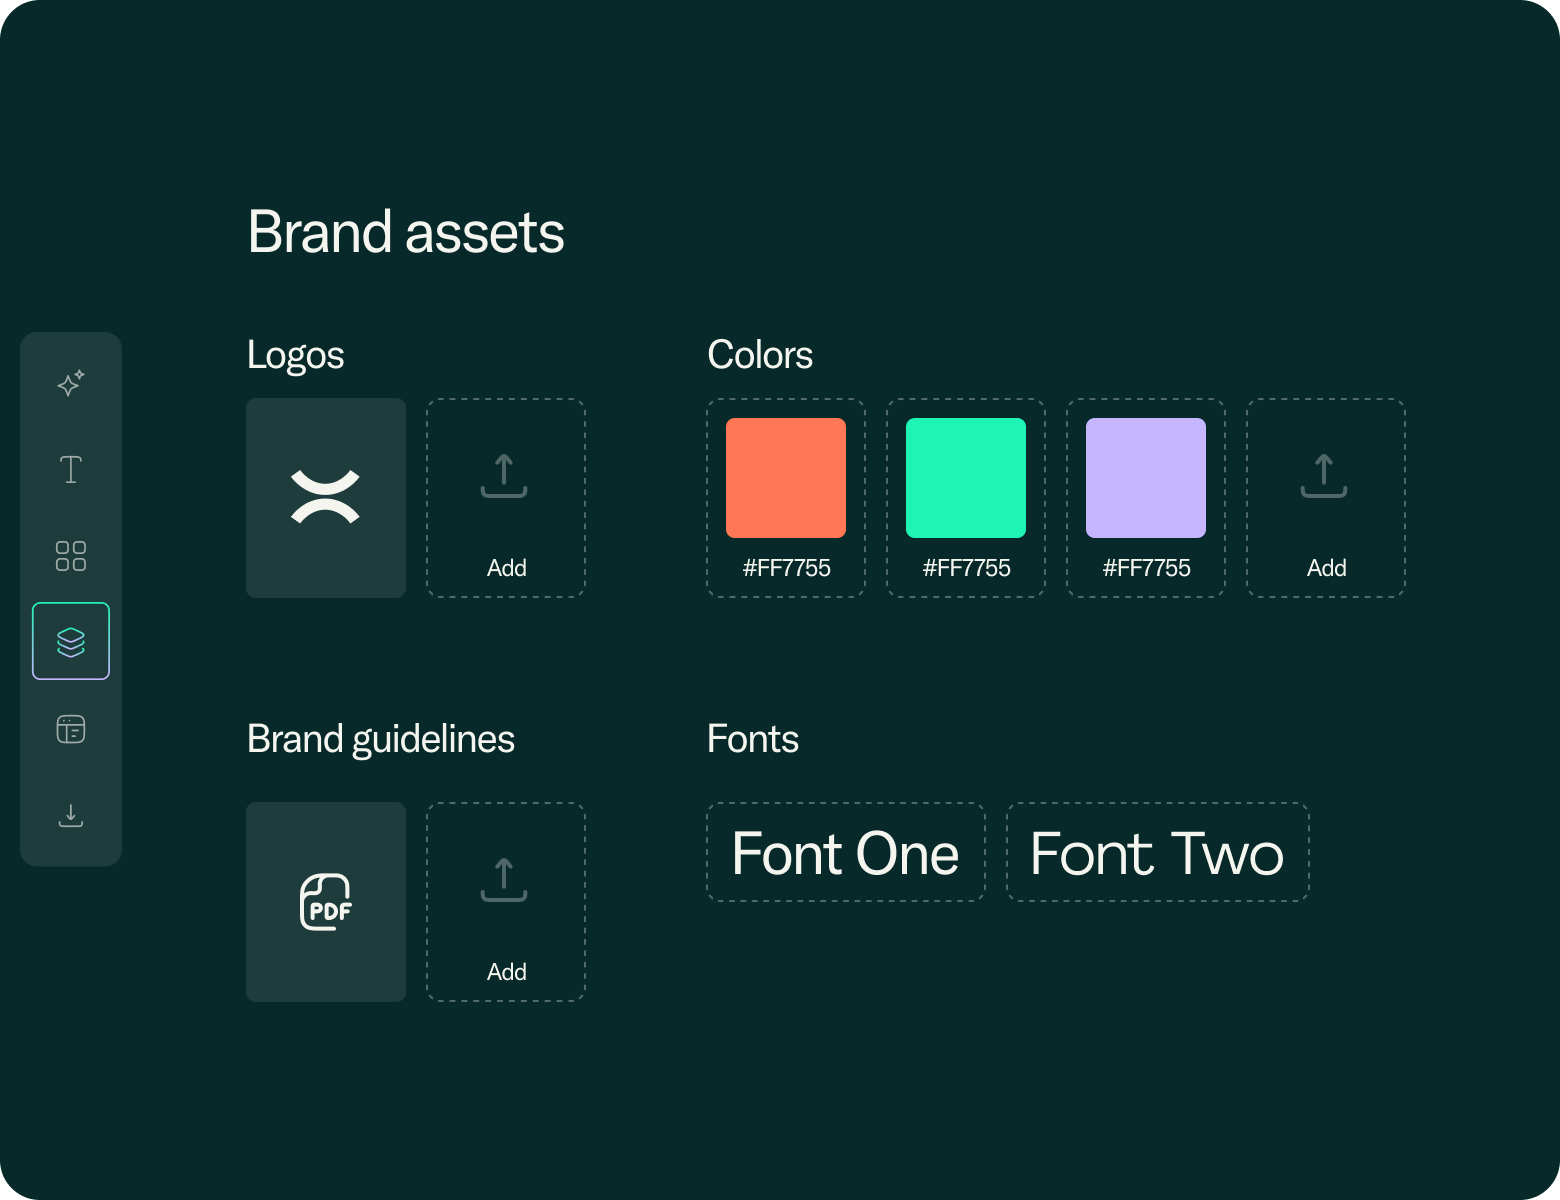Select the highlighted layers icon in sidebar
The width and height of the screenshot is (1560, 1200).
(x=70, y=642)
